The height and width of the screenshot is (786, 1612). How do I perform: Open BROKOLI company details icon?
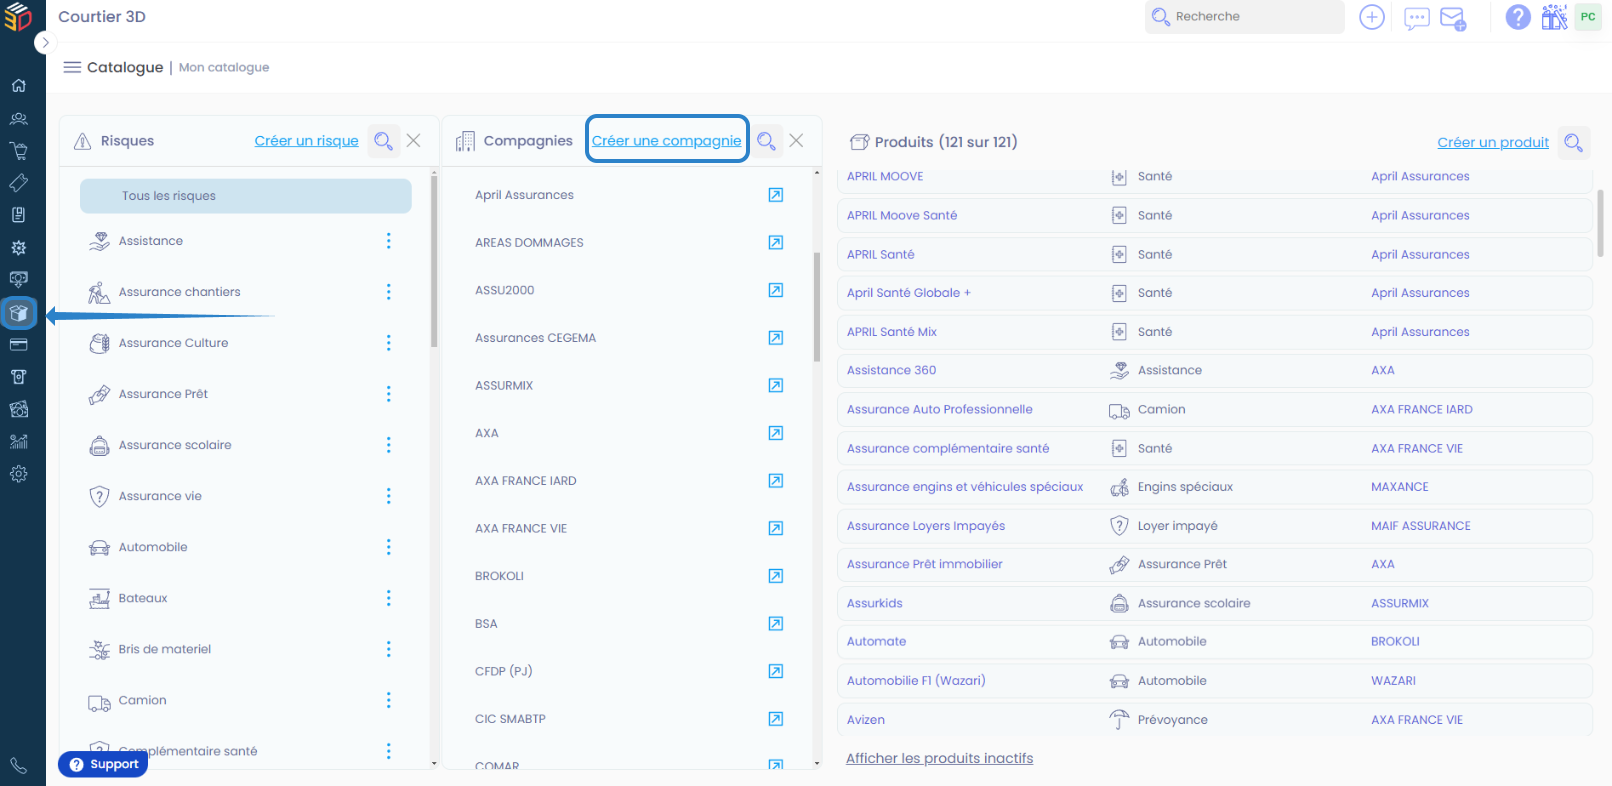click(775, 576)
